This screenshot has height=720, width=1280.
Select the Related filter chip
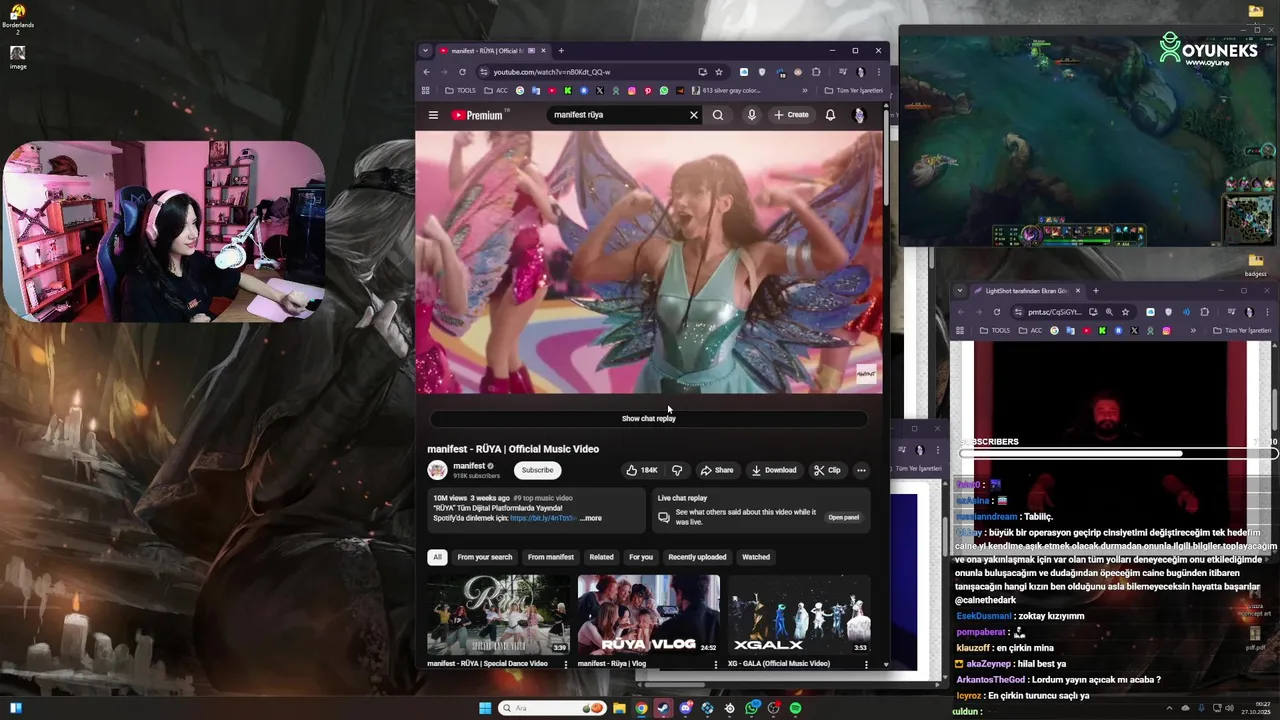(x=601, y=557)
